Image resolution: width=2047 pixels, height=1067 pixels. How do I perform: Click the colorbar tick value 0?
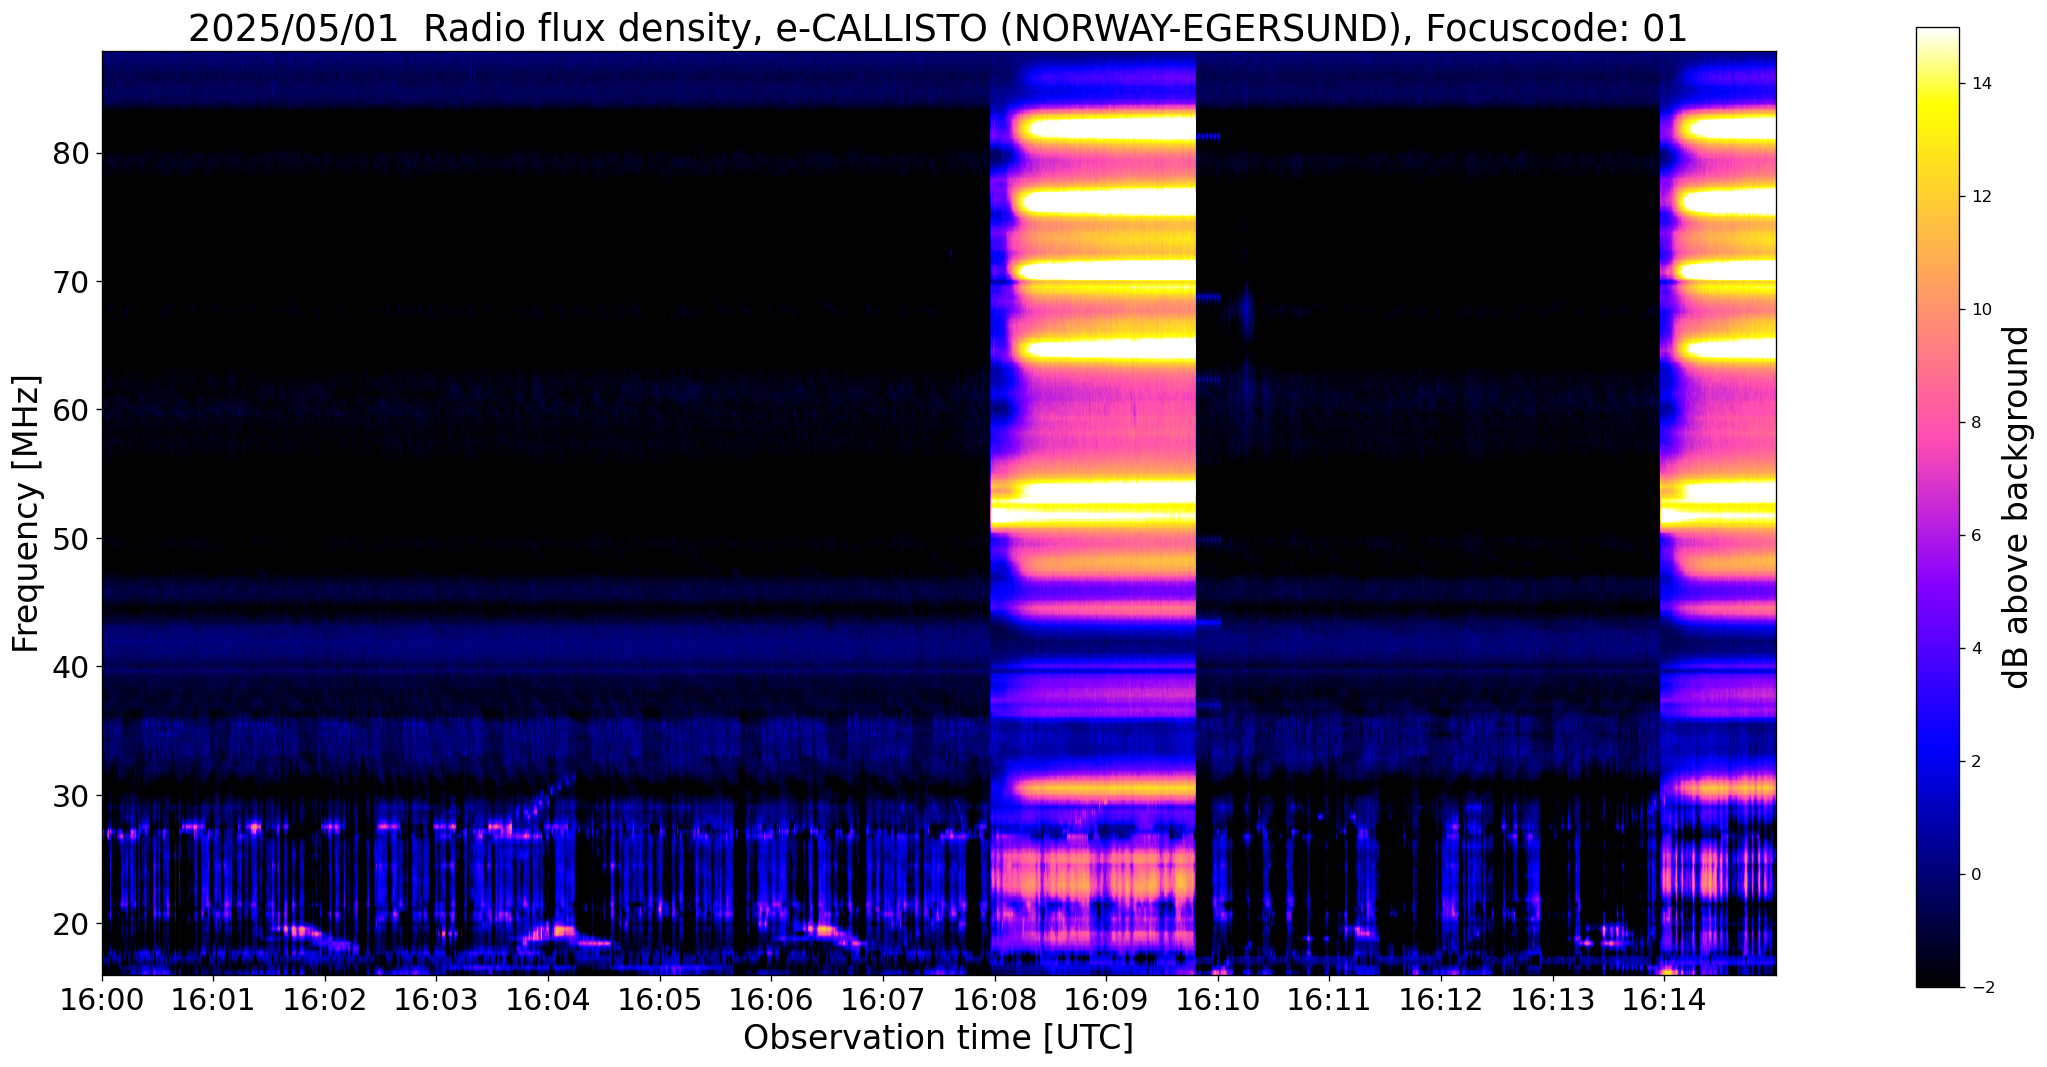click(x=1975, y=875)
